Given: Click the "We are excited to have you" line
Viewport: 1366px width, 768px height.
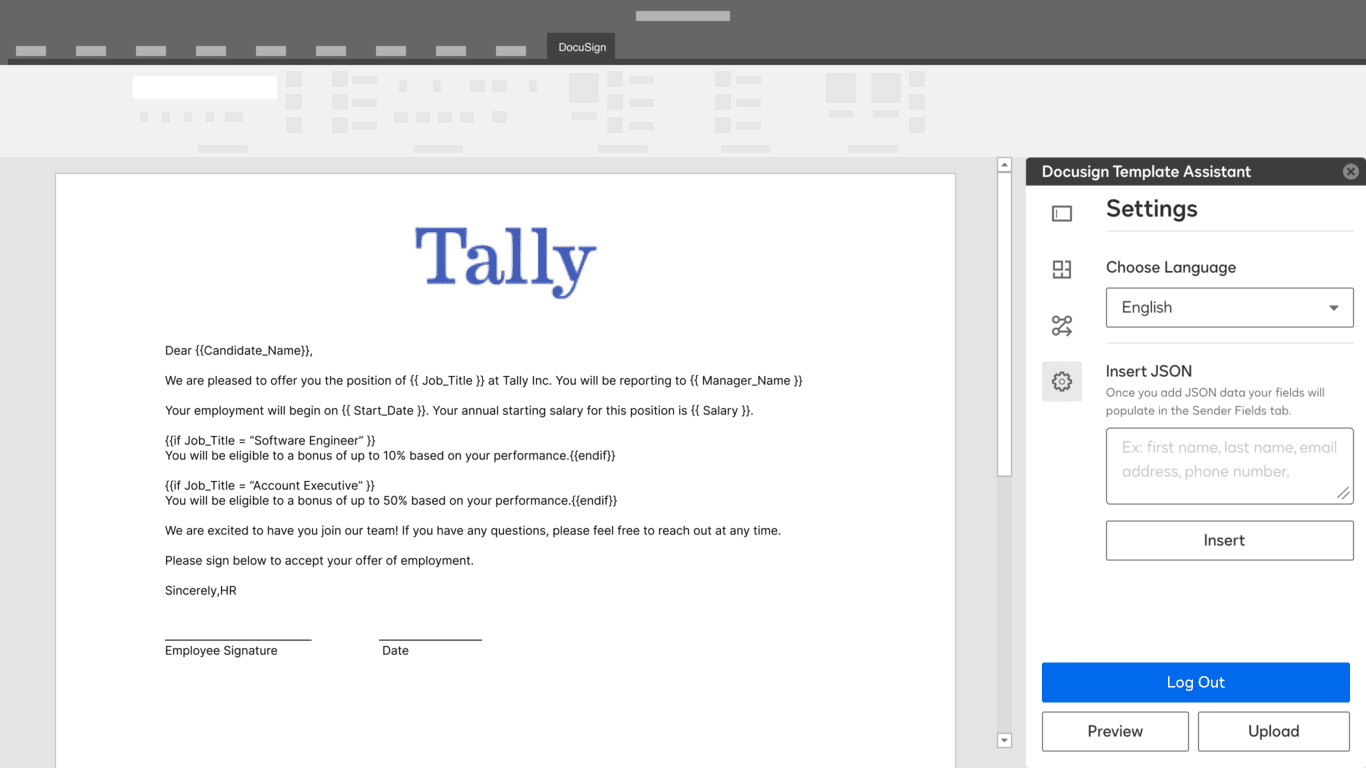Looking at the screenshot, I should click(x=473, y=531).
